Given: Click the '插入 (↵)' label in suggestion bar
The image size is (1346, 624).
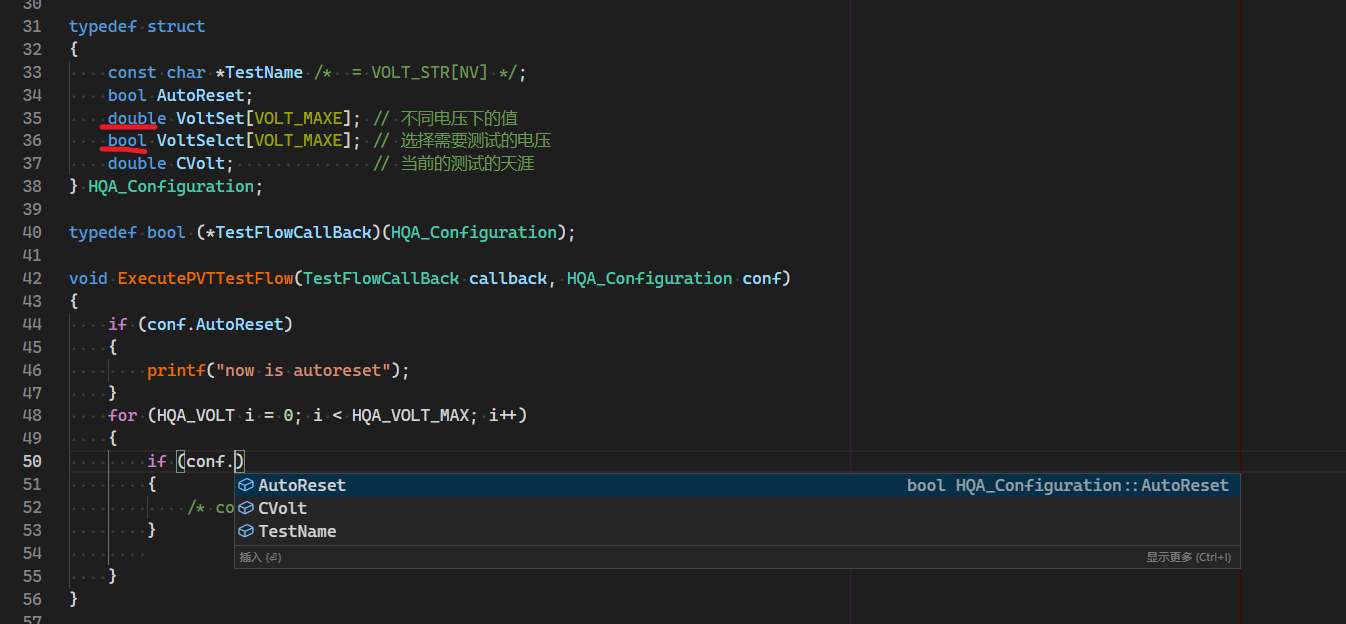Looking at the screenshot, I should 260,557.
